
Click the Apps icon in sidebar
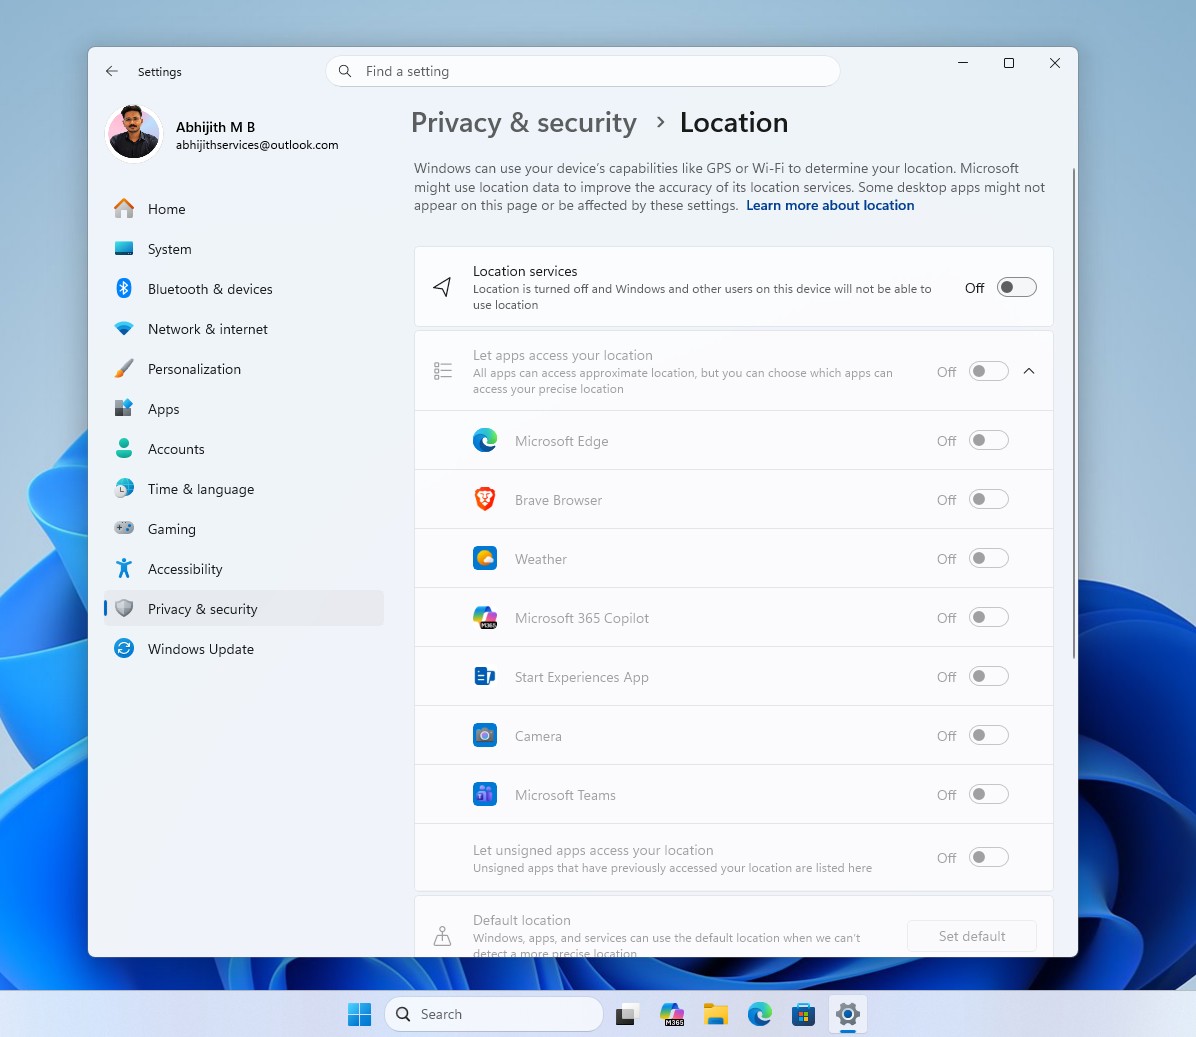(124, 408)
